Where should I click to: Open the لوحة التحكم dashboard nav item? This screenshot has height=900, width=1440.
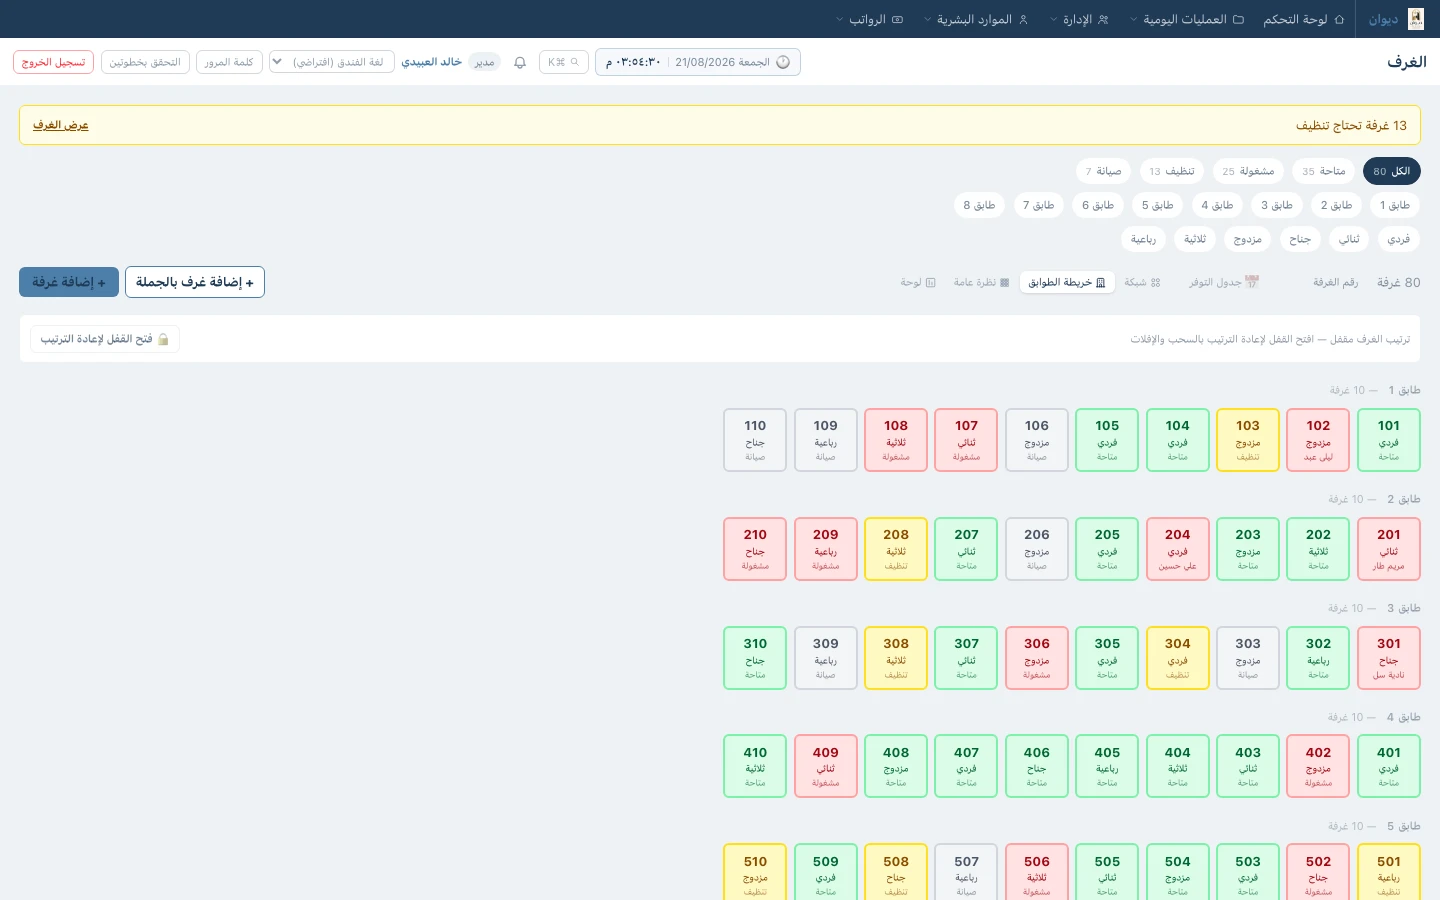(1303, 19)
